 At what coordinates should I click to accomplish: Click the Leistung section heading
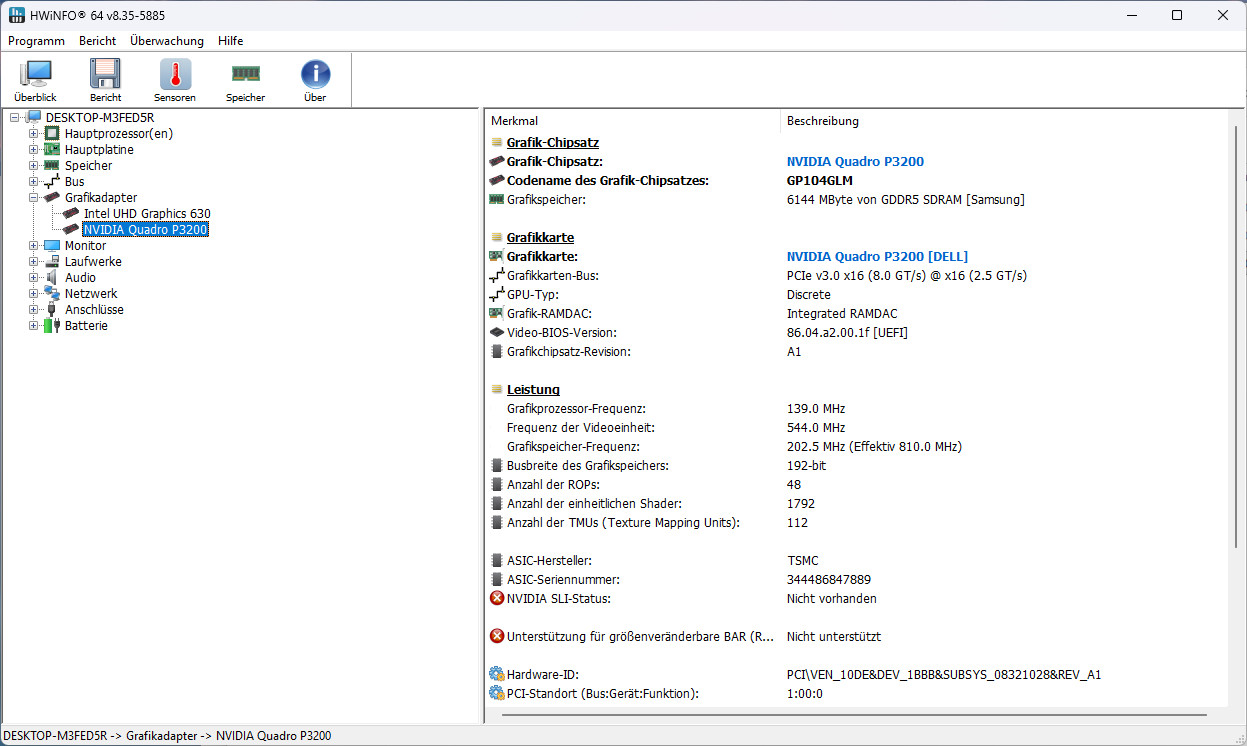(533, 390)
